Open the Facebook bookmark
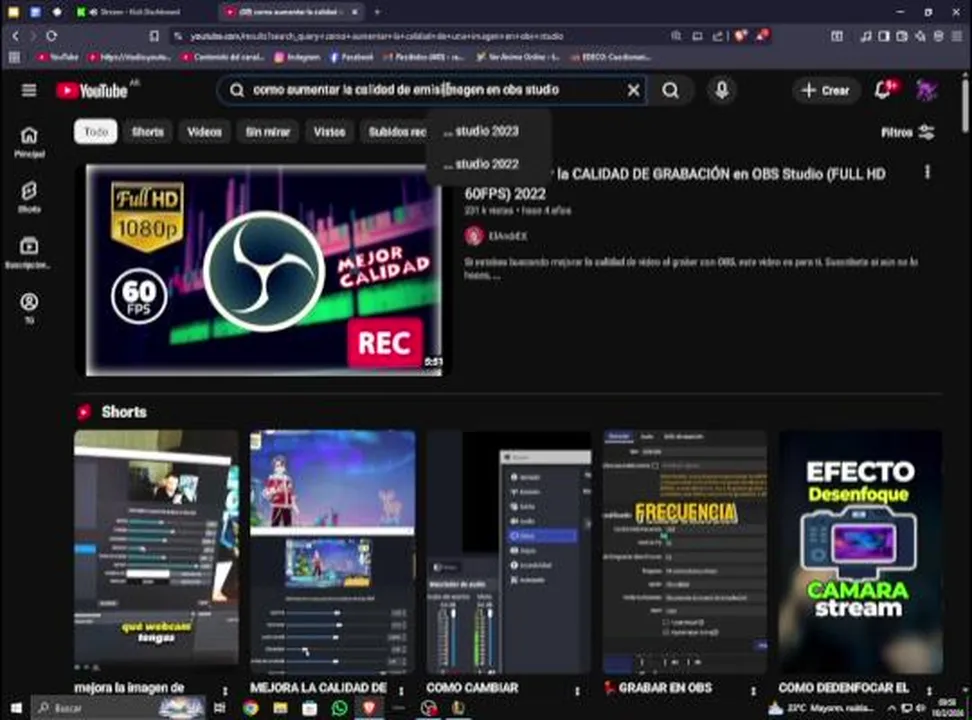 (351, 57)
